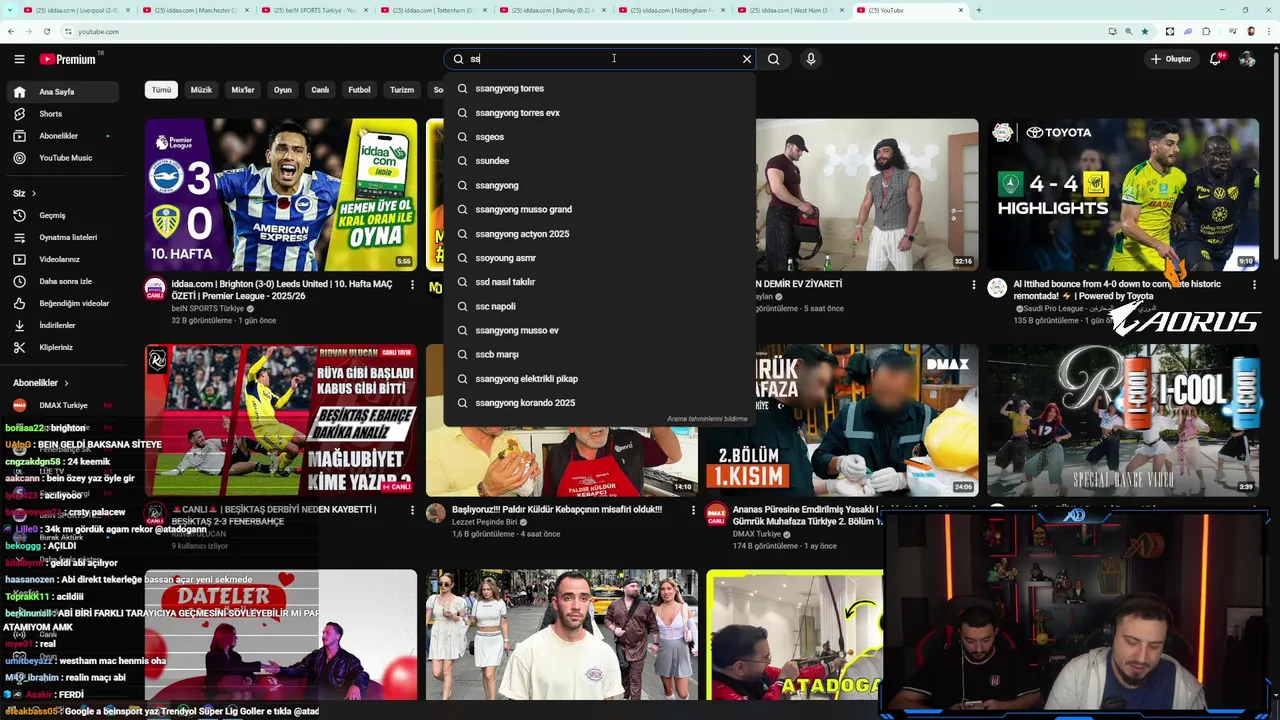The height and width of the screenshot is (720, 1280).
Task: Open options for Paldır Küldür Kebapçı video
Action: tap(693, 510)
